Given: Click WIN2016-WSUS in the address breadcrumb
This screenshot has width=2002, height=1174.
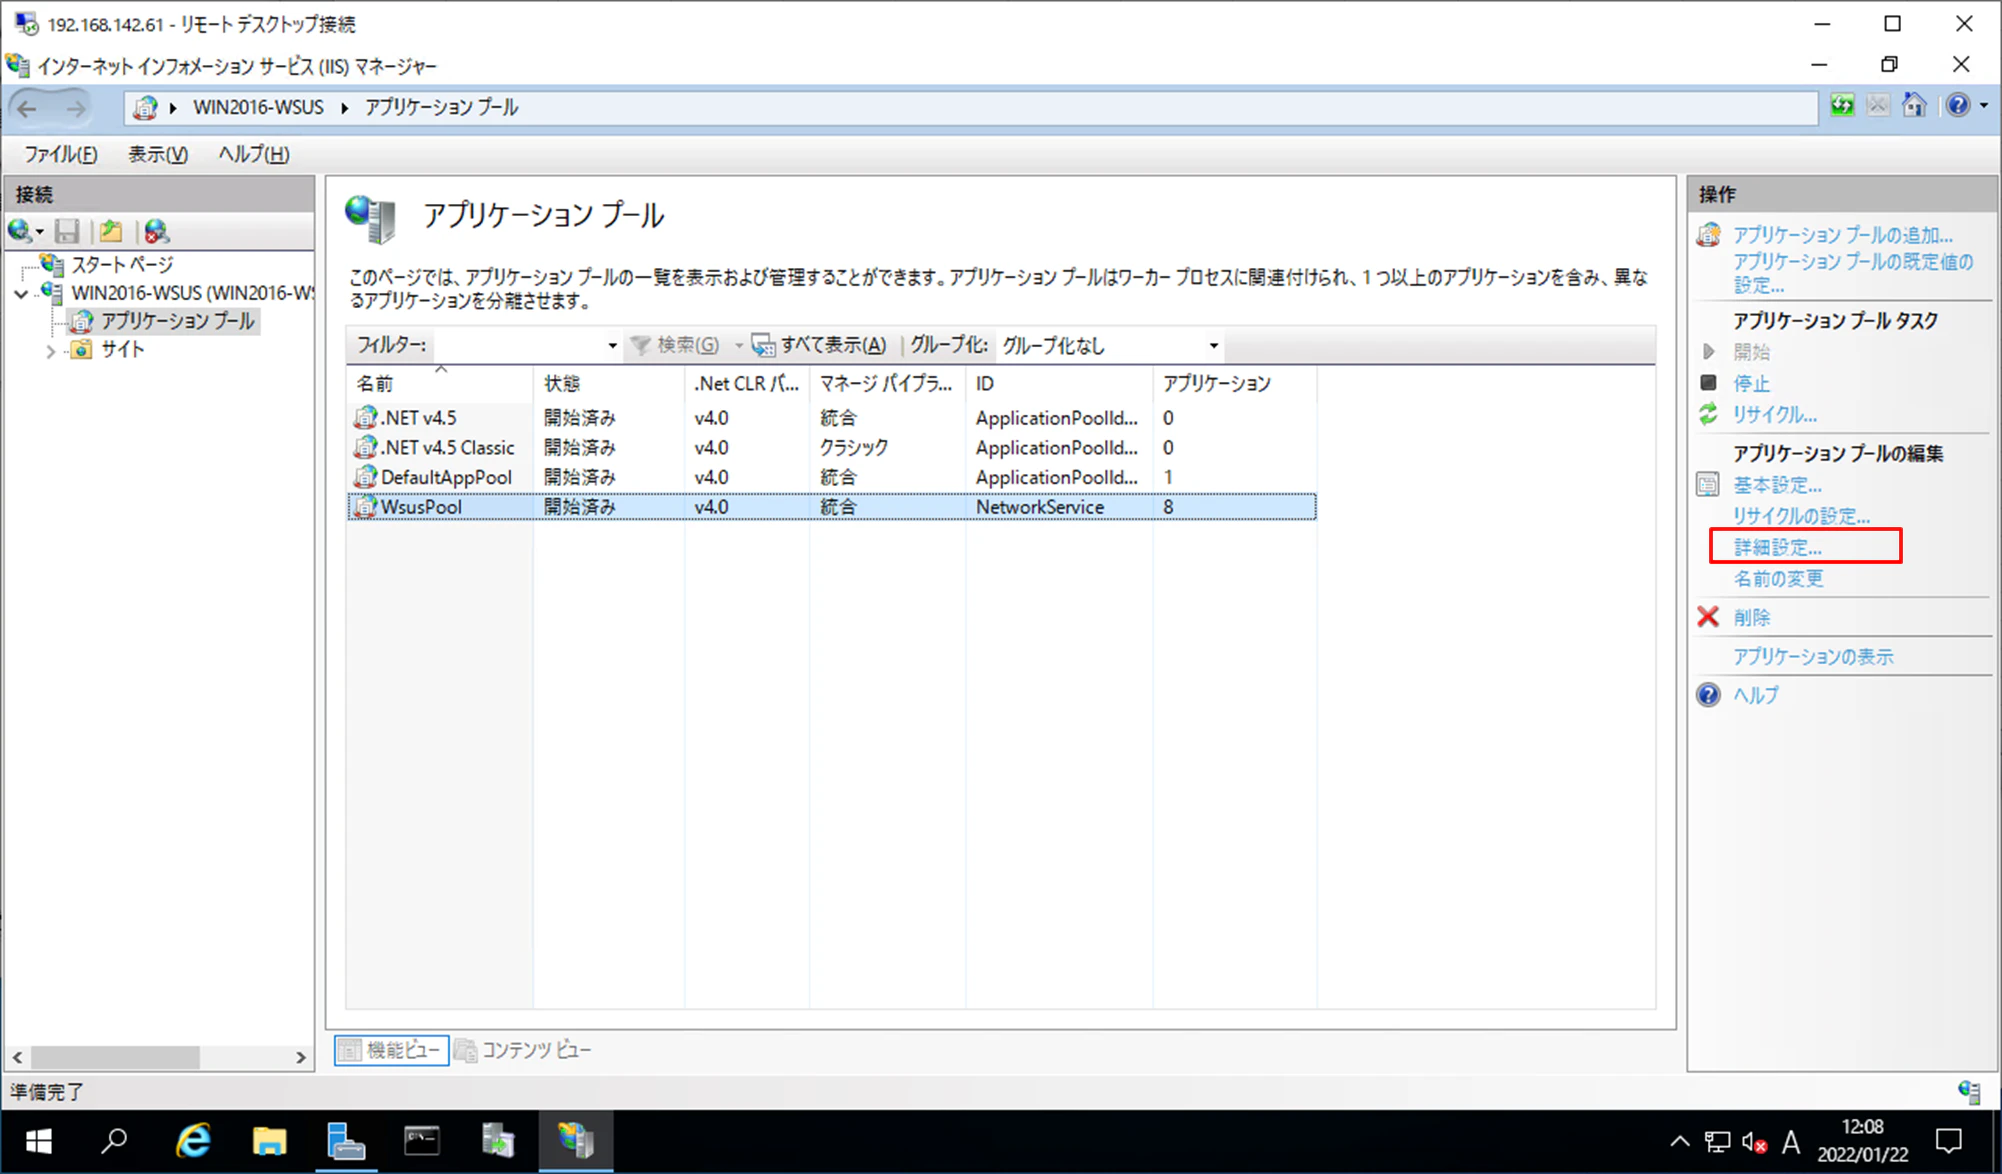Looking at the screenshot, I should click(258, 107).
